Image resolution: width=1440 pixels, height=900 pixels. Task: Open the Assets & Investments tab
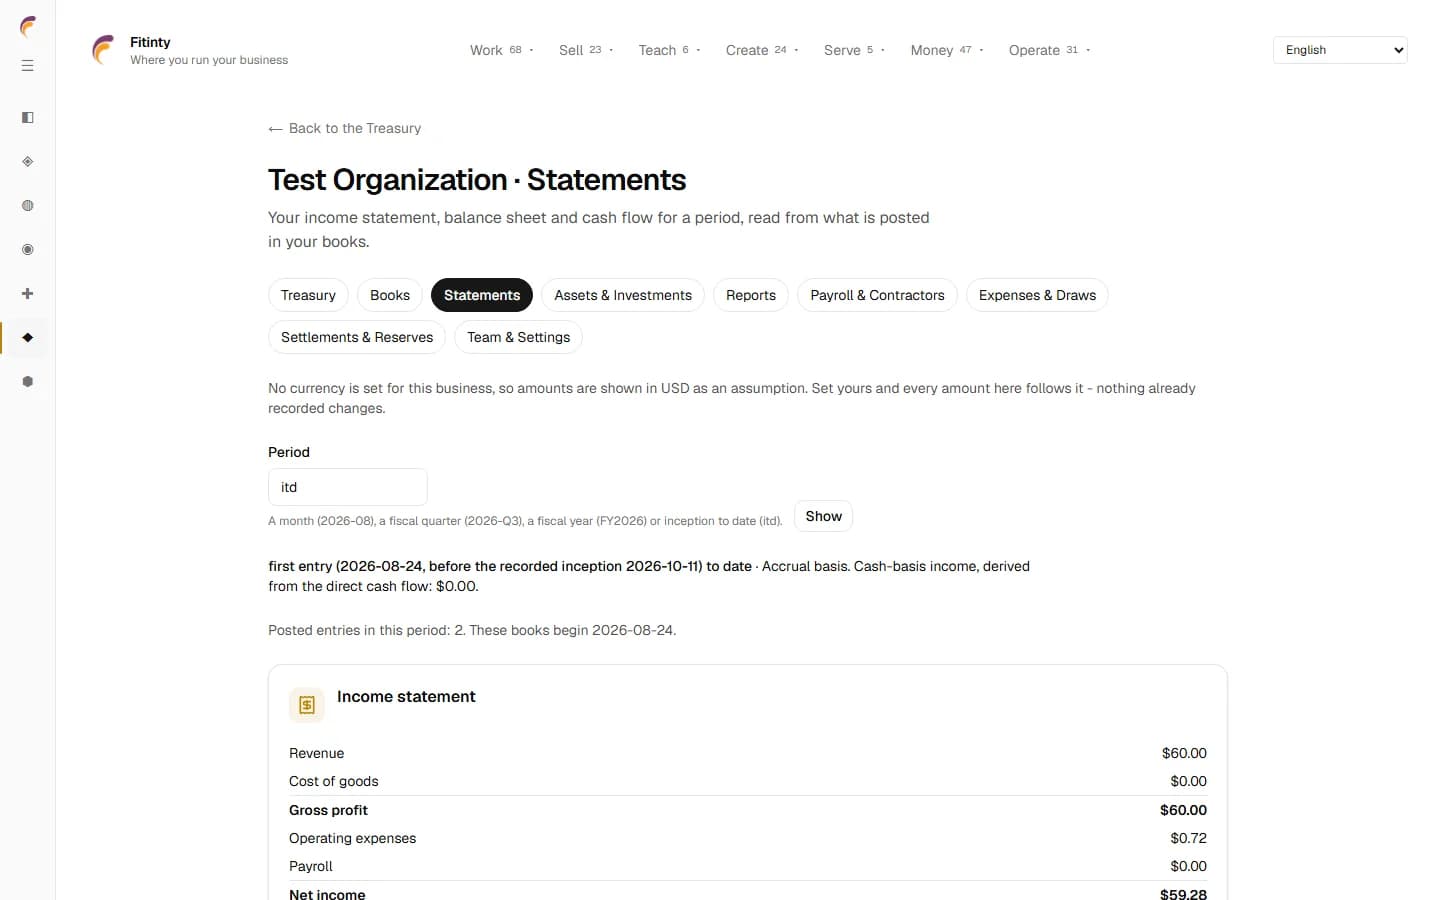(x=623, y=295)
